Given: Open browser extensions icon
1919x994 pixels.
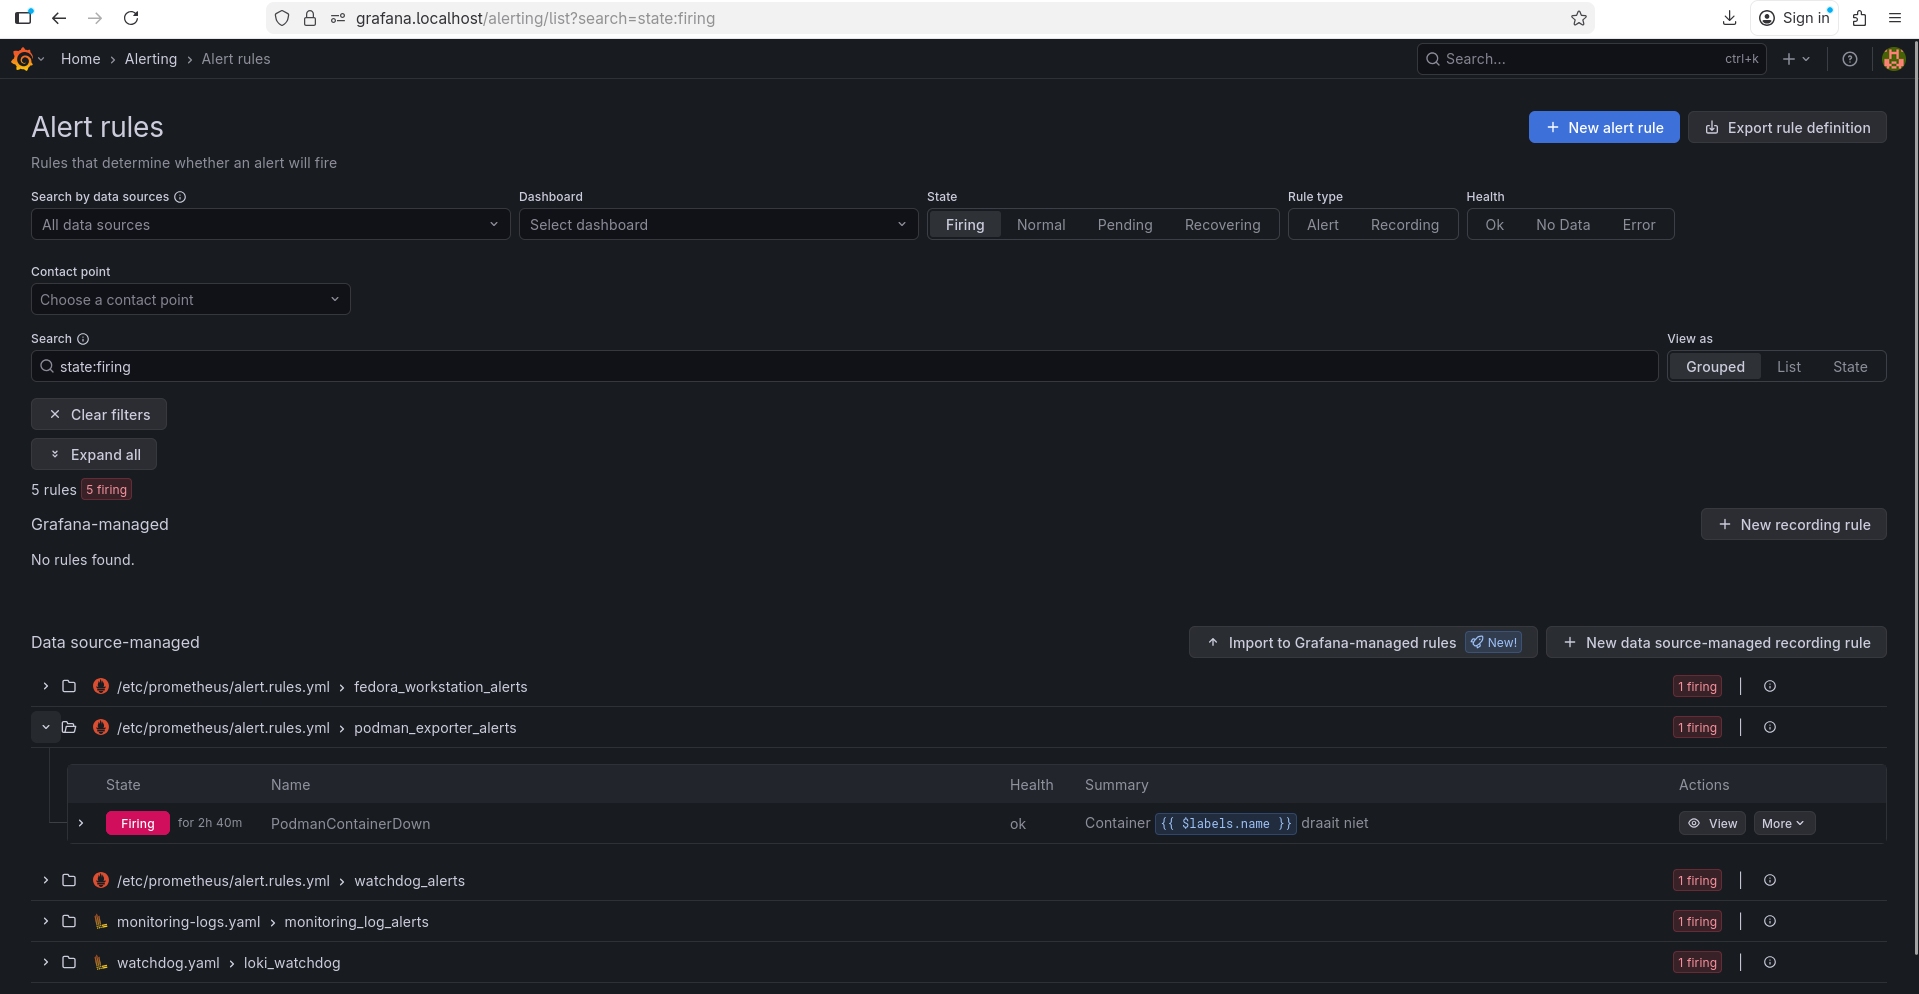Looking at the screenshot, I should click(x=1860, y=18).
